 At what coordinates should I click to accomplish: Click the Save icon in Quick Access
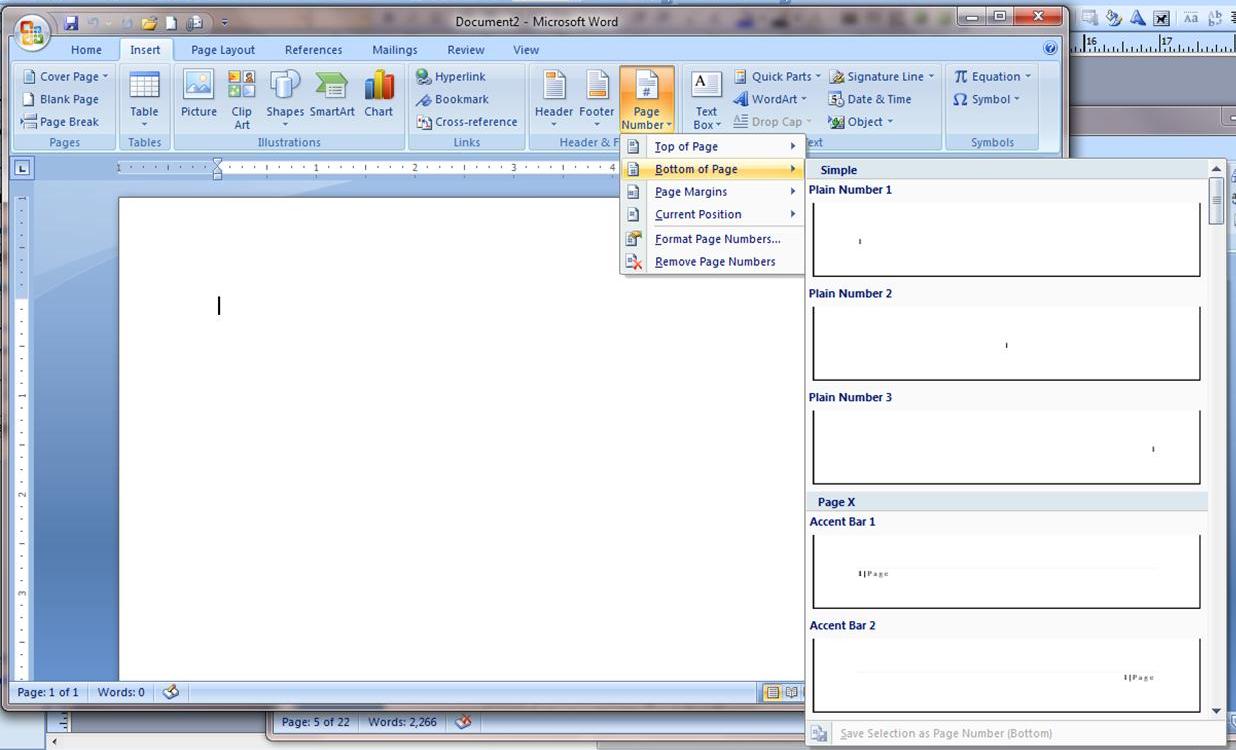coord(71,22)
